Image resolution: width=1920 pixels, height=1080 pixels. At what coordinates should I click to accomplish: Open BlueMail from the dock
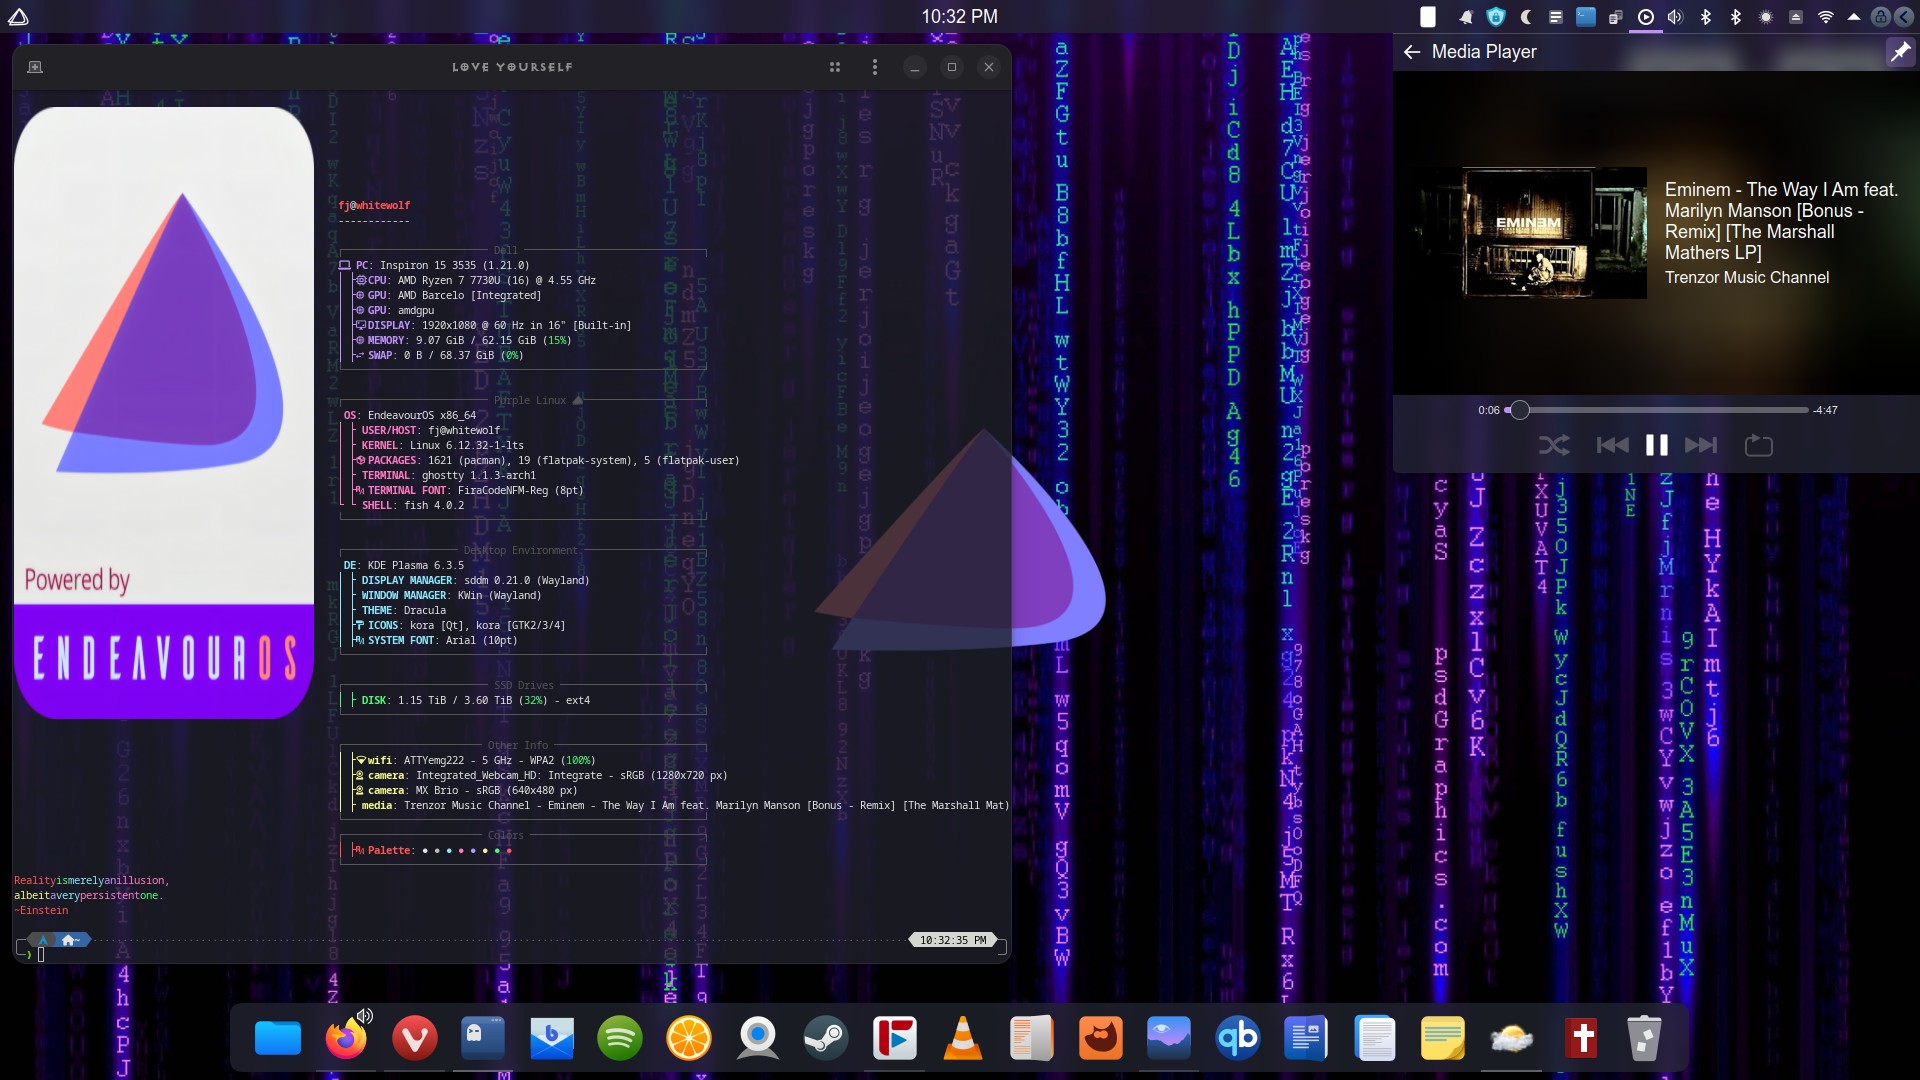click(551, 1039)
